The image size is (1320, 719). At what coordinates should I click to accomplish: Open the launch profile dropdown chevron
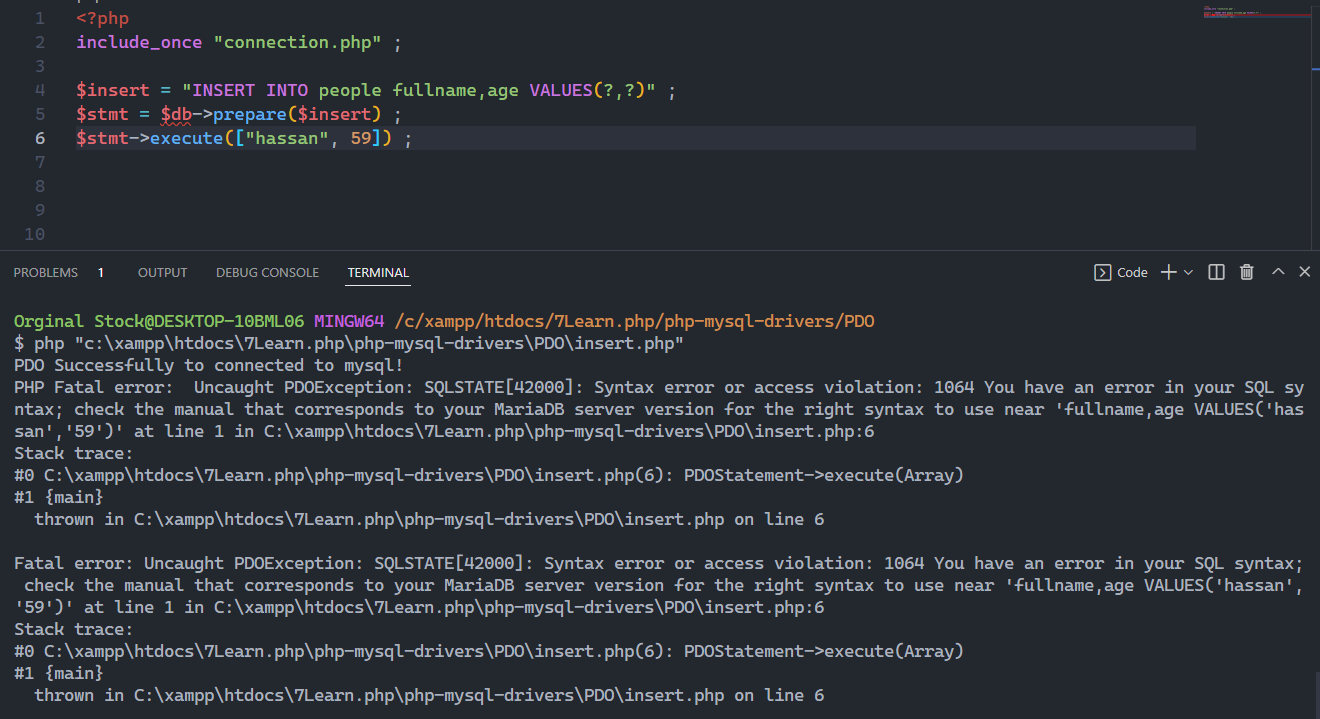click(1188, 272)
